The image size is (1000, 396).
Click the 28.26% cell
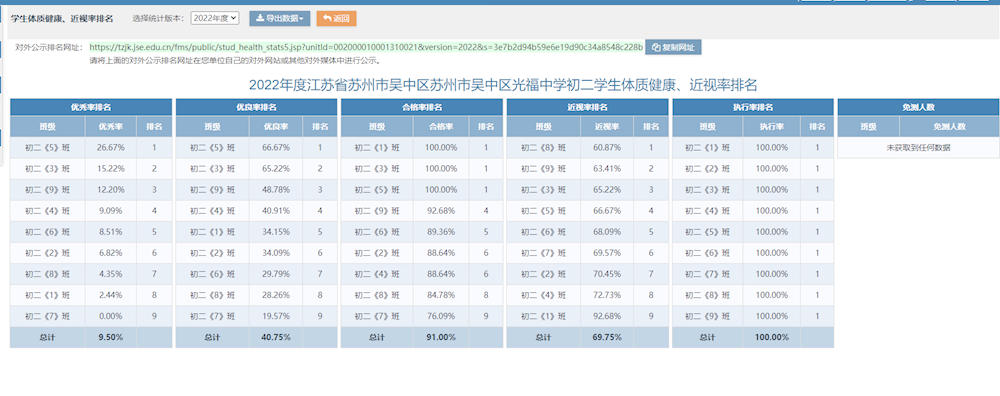click(x=276, y=295)
